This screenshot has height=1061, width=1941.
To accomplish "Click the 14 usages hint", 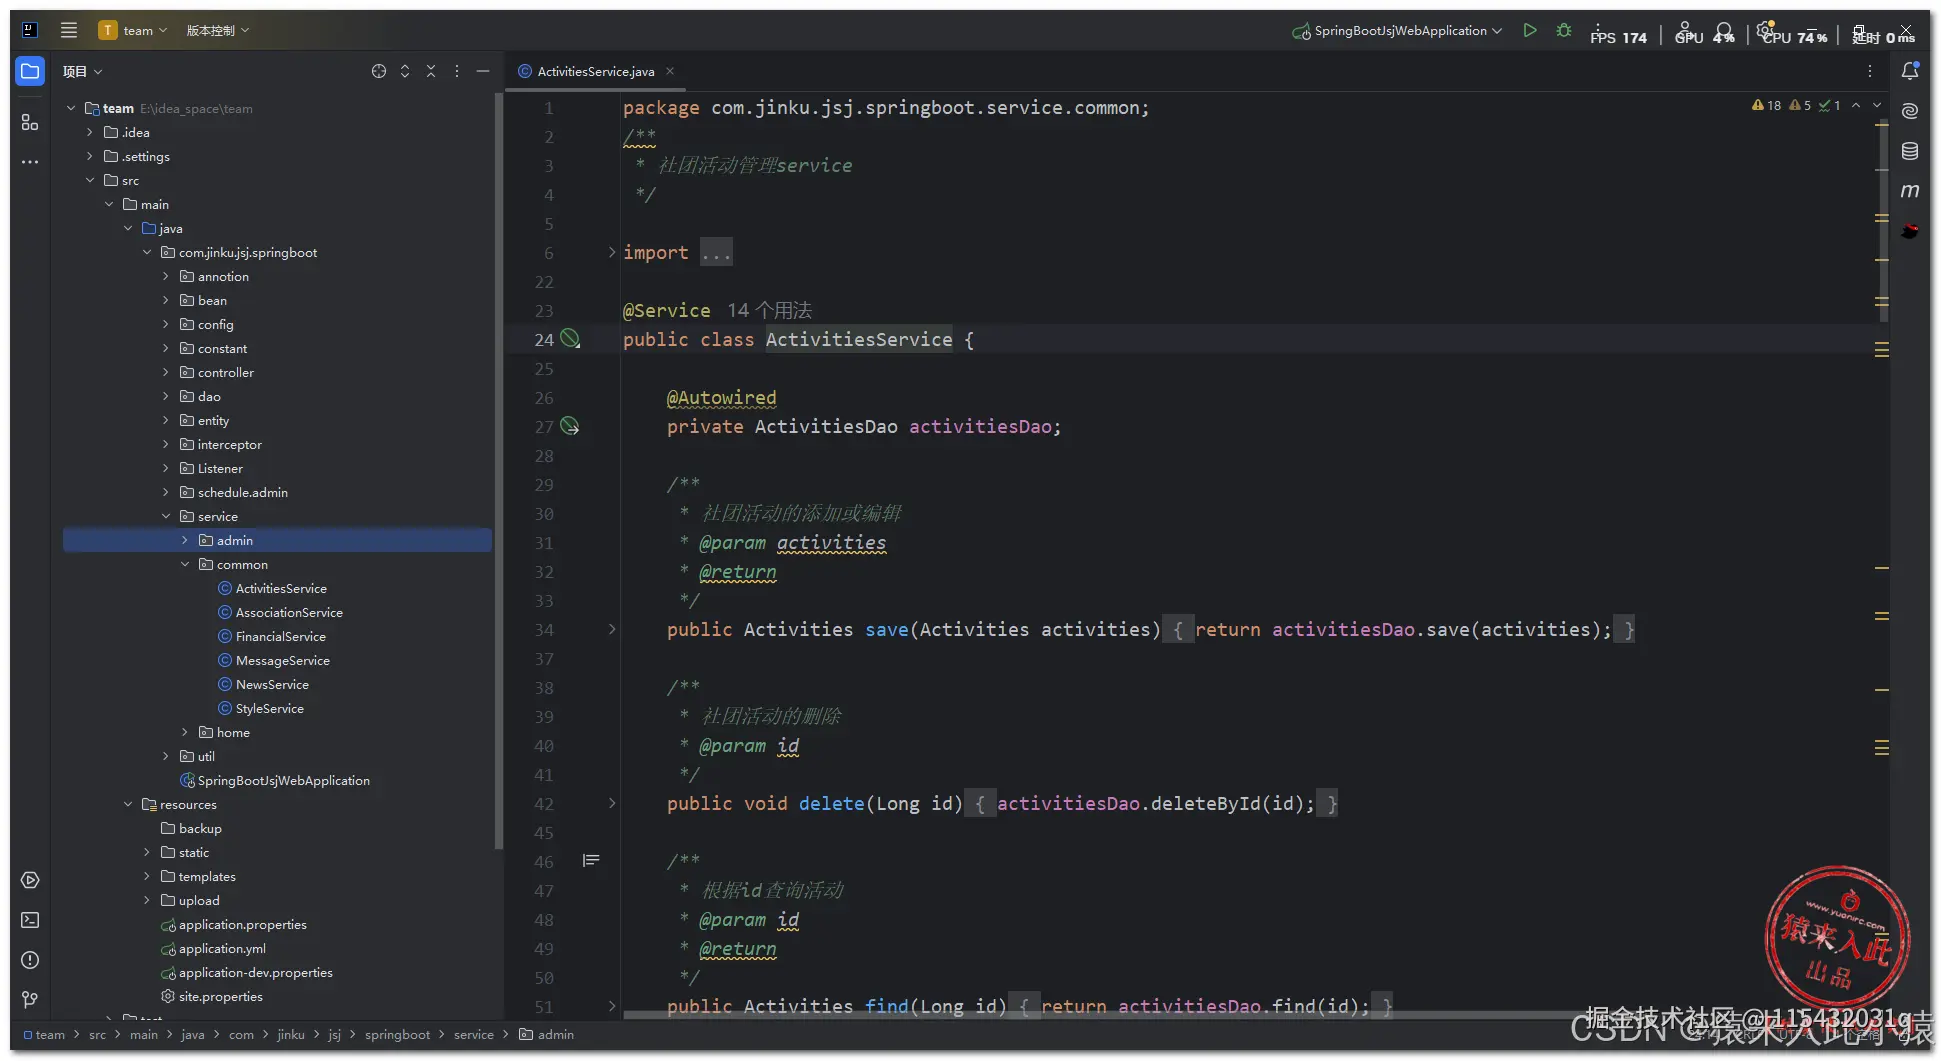I will 769,310.
